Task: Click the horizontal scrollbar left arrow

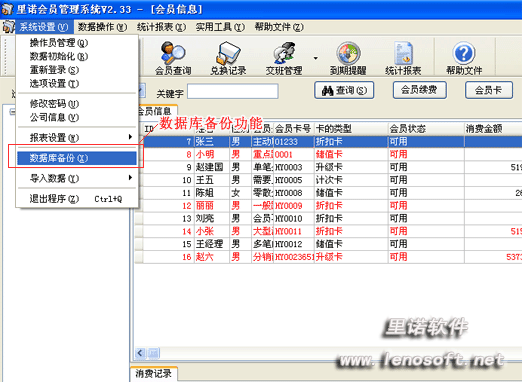Action: 140,353
